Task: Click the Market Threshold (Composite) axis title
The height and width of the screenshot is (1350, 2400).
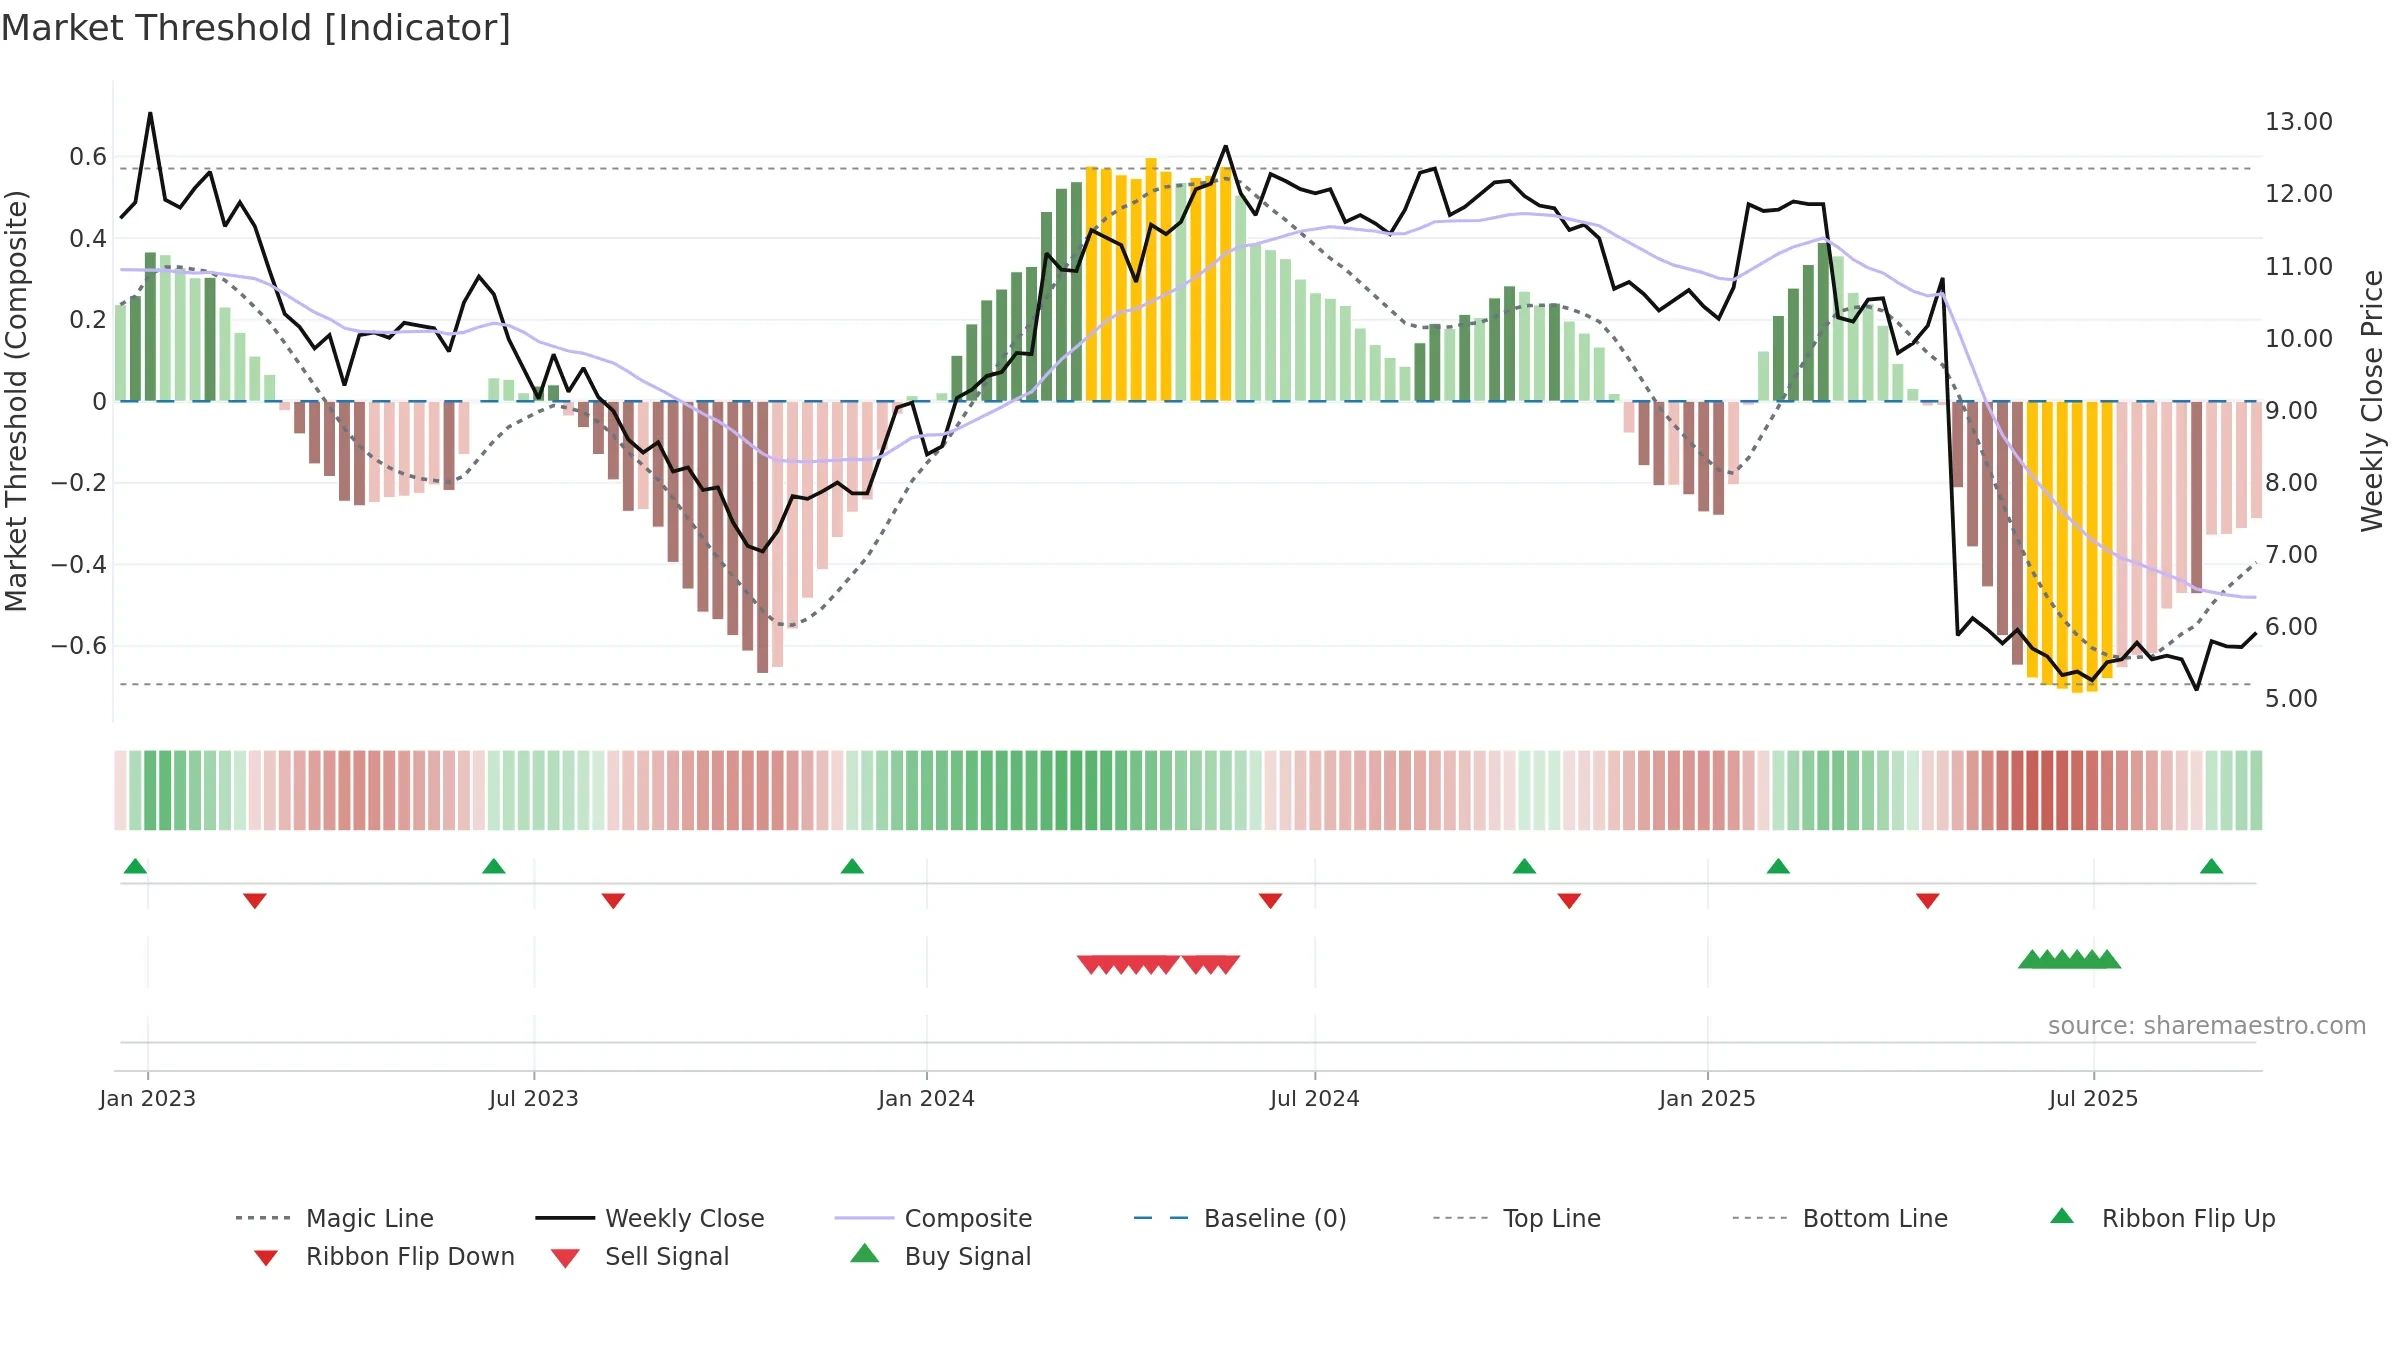Action: click(16, 401)
